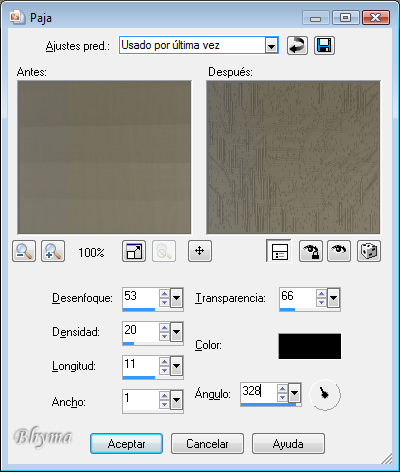Image resolution: width=400 pixels, height=472 pixels.
Task: Open Ajustes pred. presets dropdown
Action: coord(272,45)
